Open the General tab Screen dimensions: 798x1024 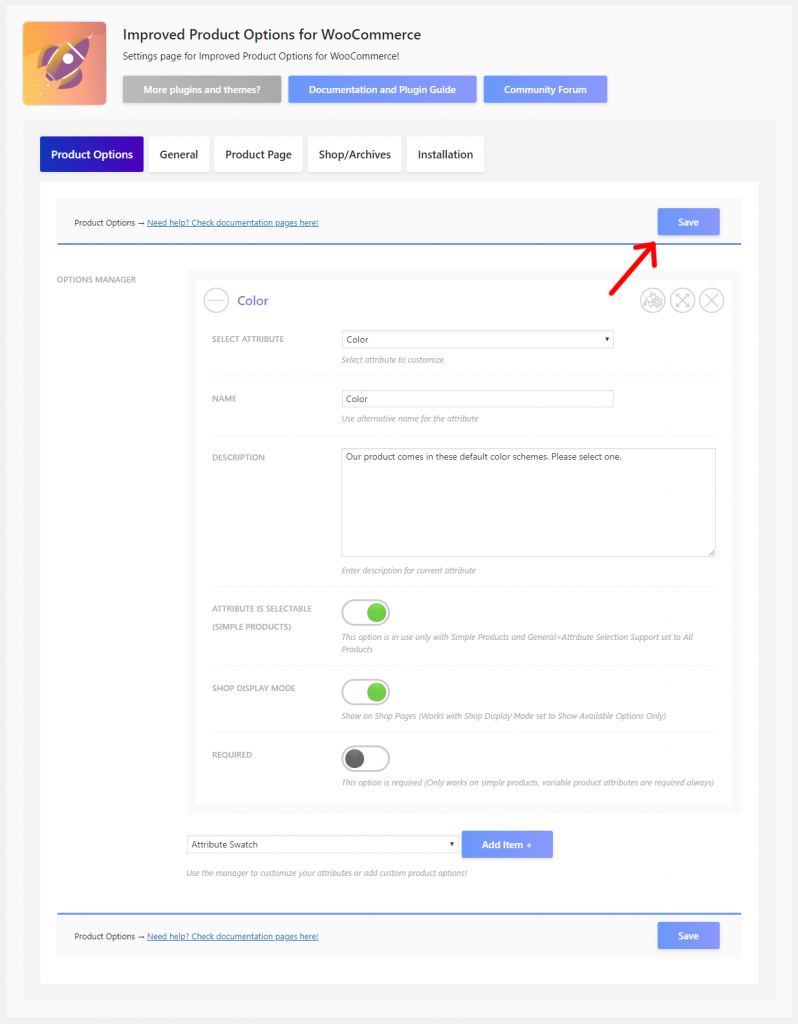click(179, 154)
